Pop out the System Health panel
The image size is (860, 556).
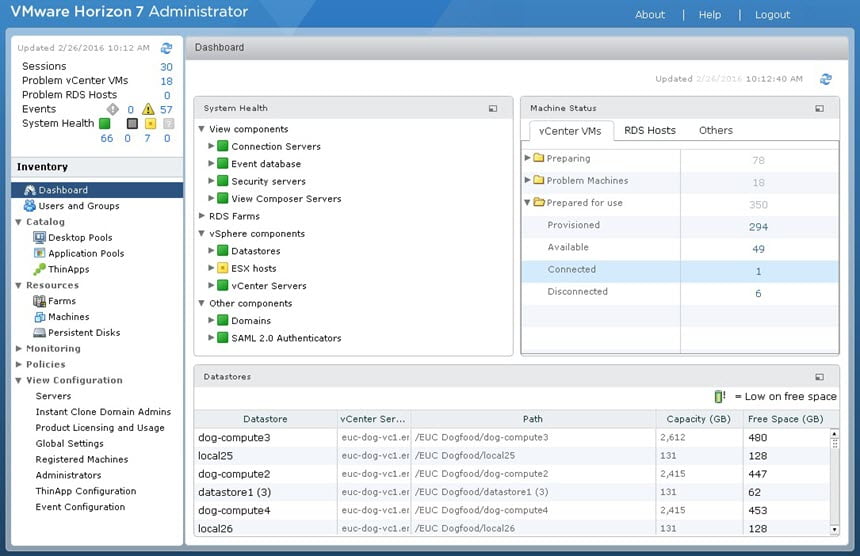tap(493, 109)
